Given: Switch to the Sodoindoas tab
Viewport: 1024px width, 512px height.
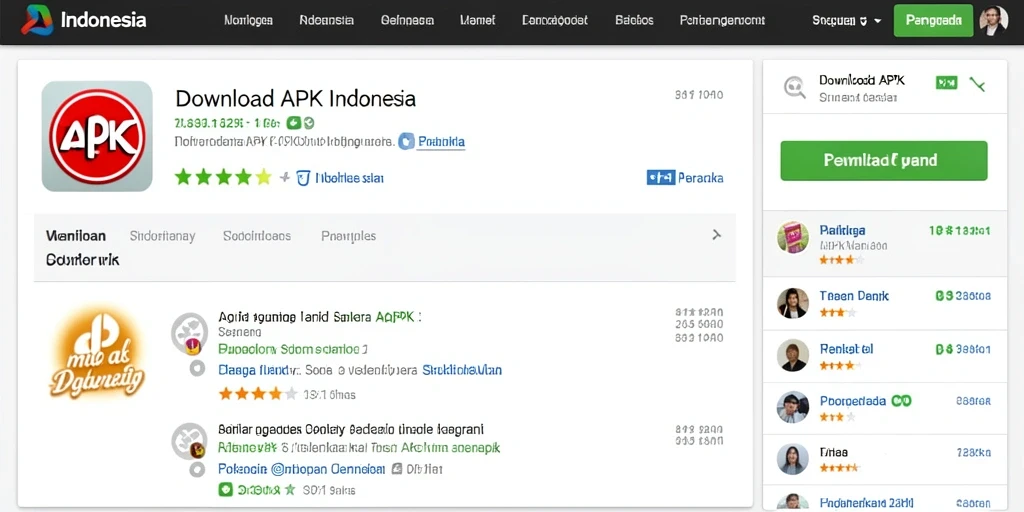Looking at the screenshot, I should [x=257, y=236].
